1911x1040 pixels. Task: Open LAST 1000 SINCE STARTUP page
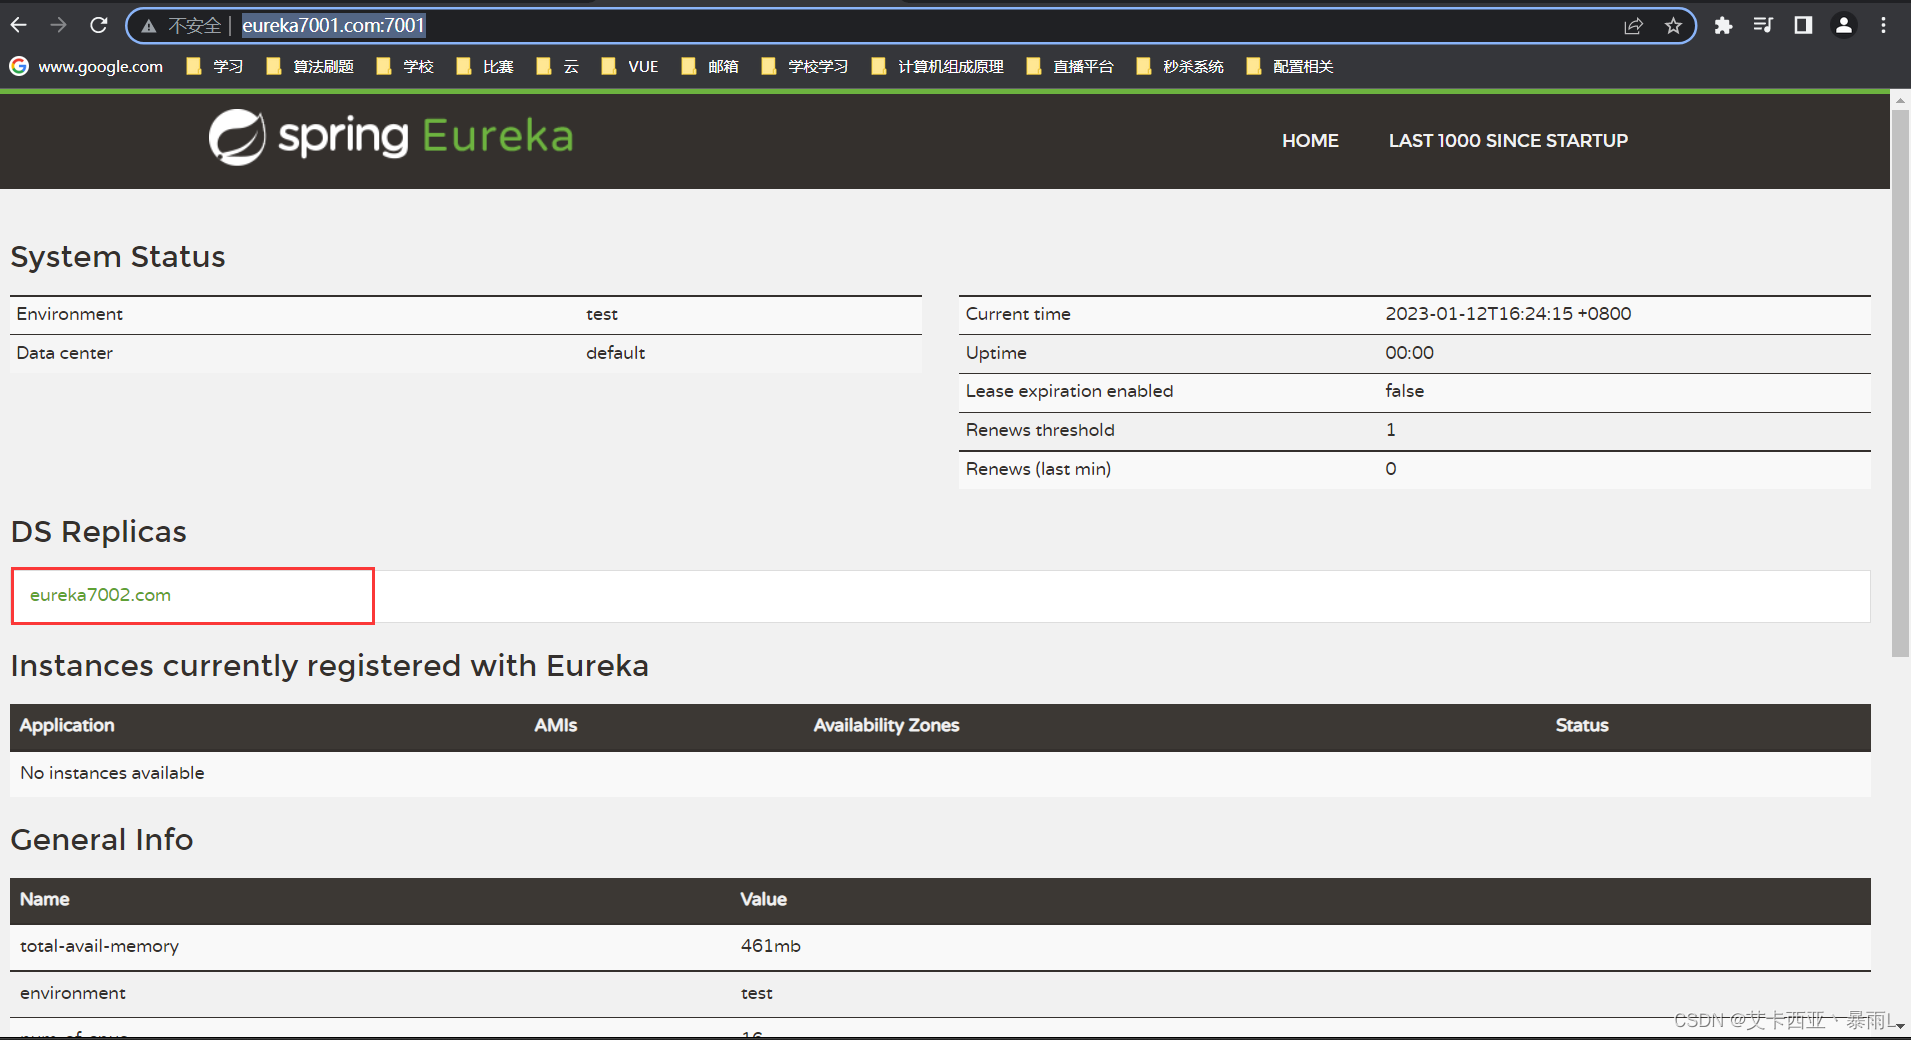pyautogui.click(x=1508, y=141)
